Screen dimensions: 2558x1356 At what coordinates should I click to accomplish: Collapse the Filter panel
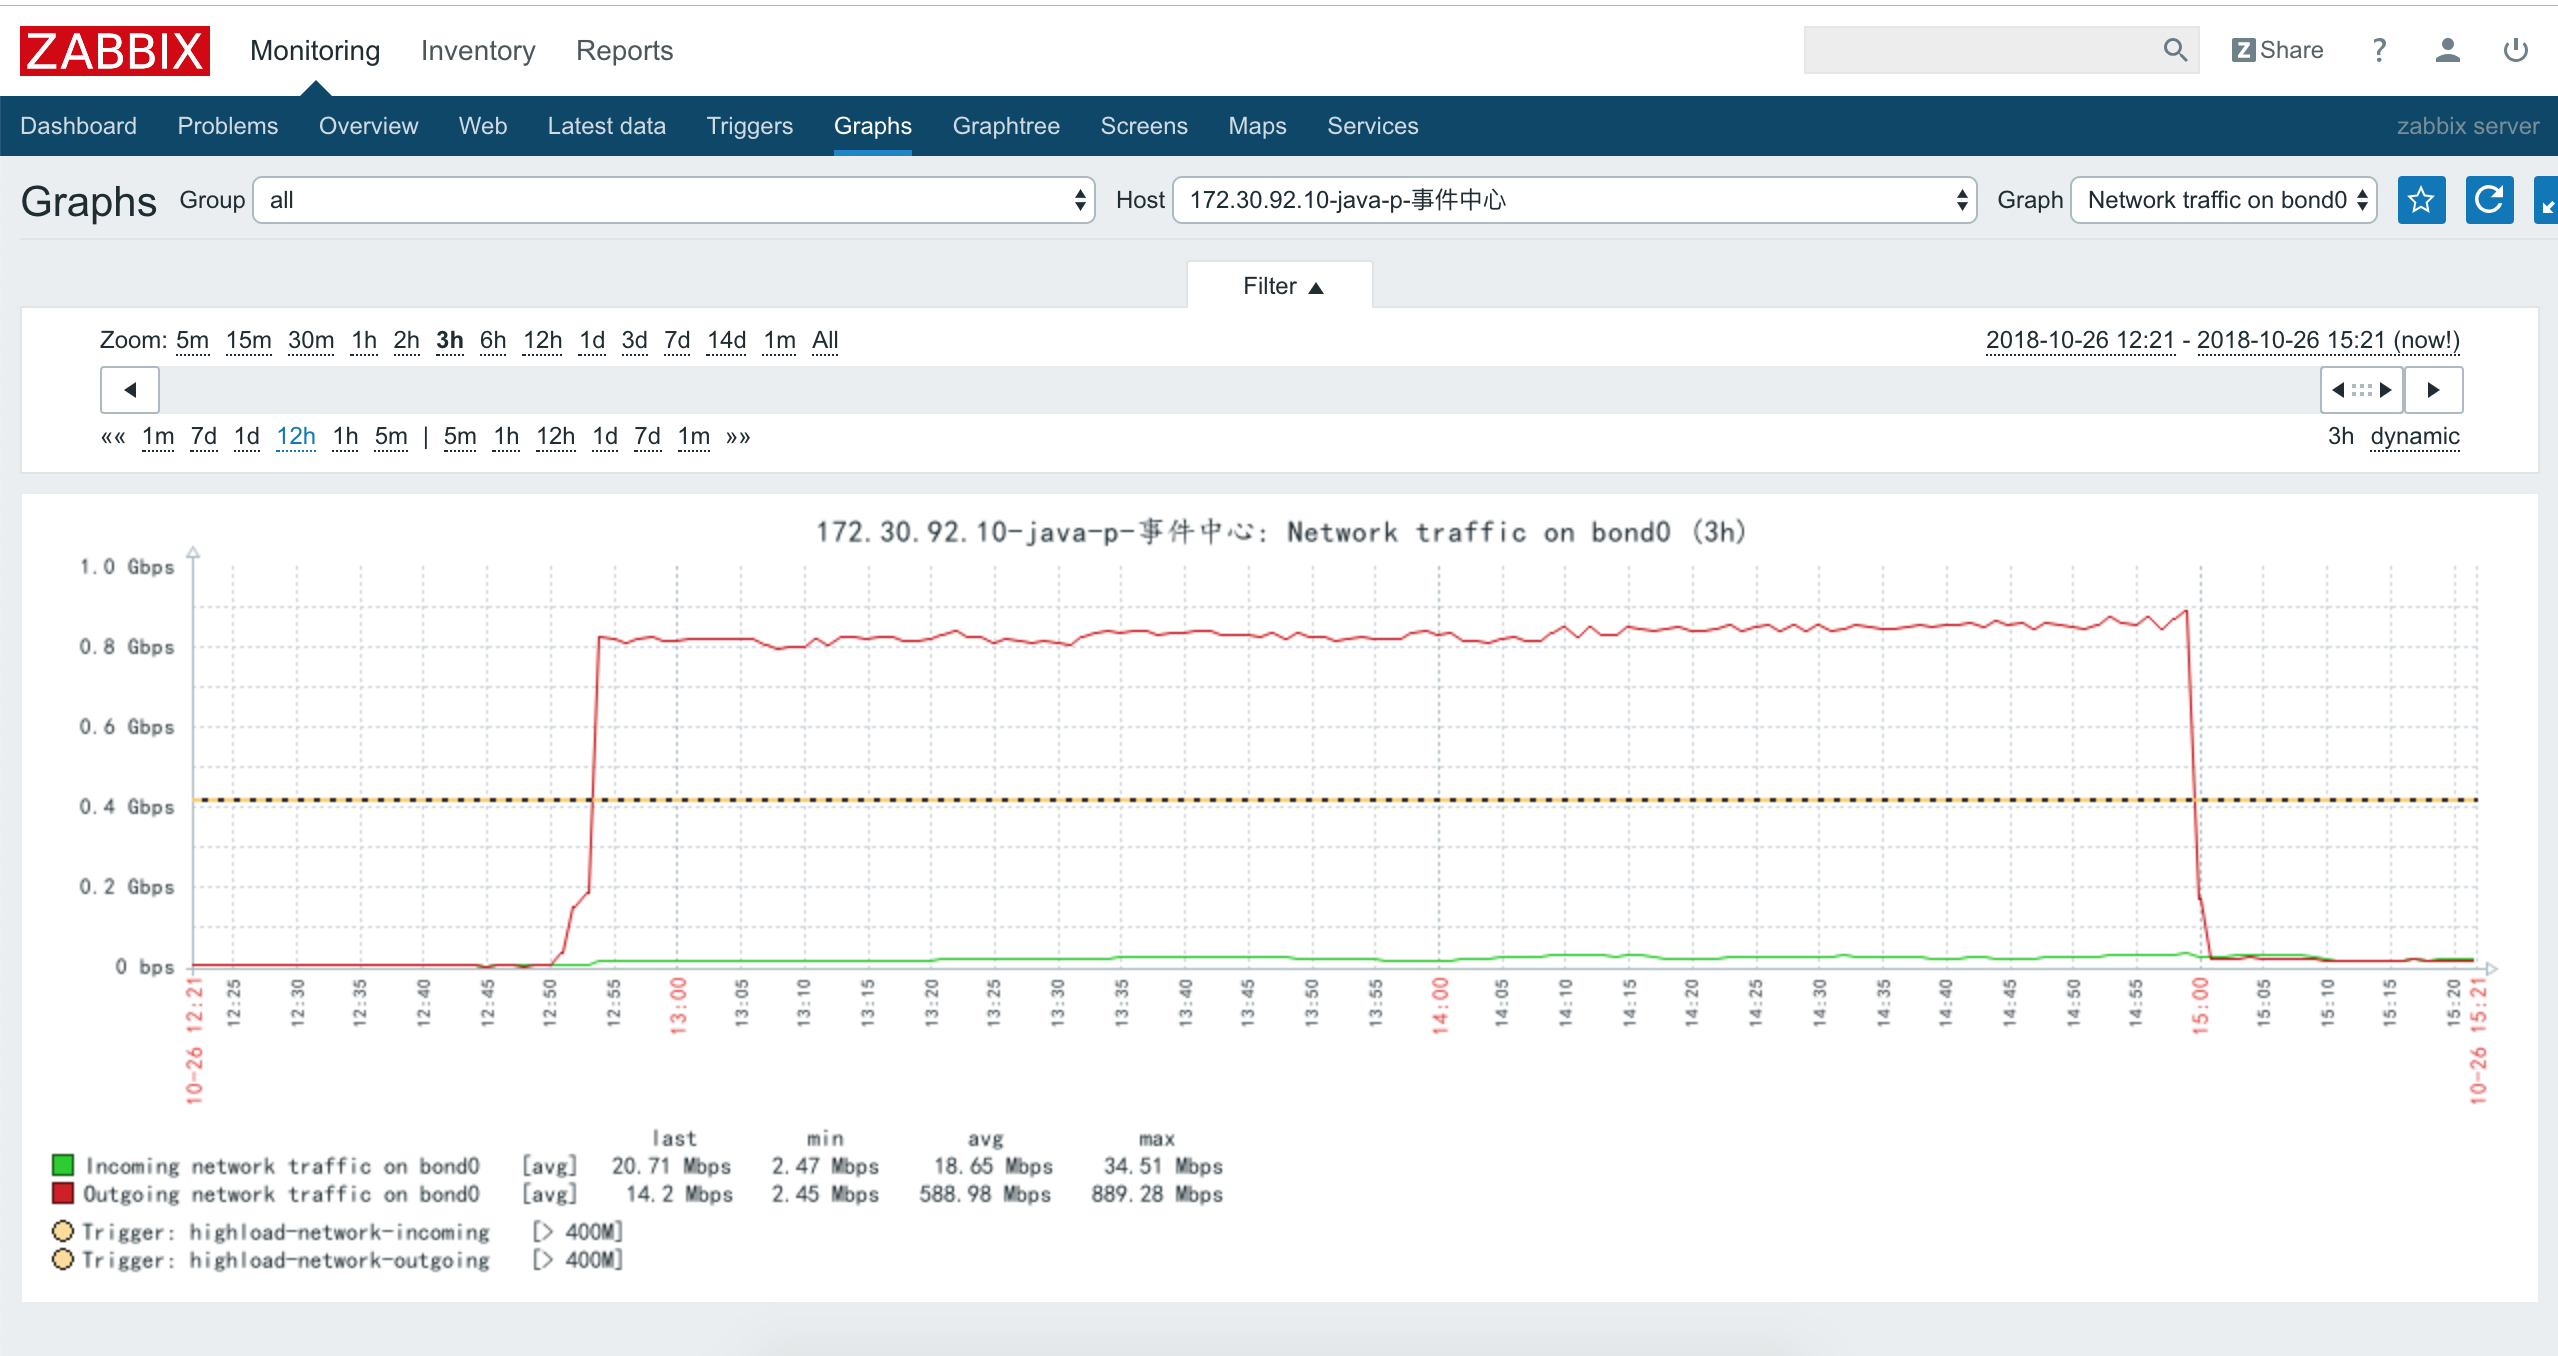pos(1281,287)
